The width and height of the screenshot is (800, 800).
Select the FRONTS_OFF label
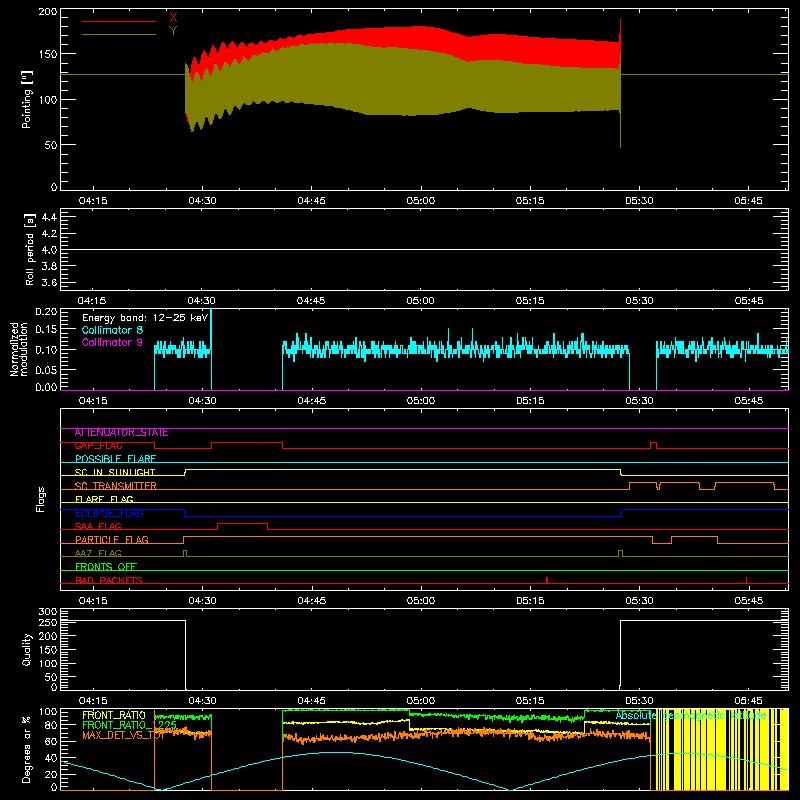[x=106, y=567]
